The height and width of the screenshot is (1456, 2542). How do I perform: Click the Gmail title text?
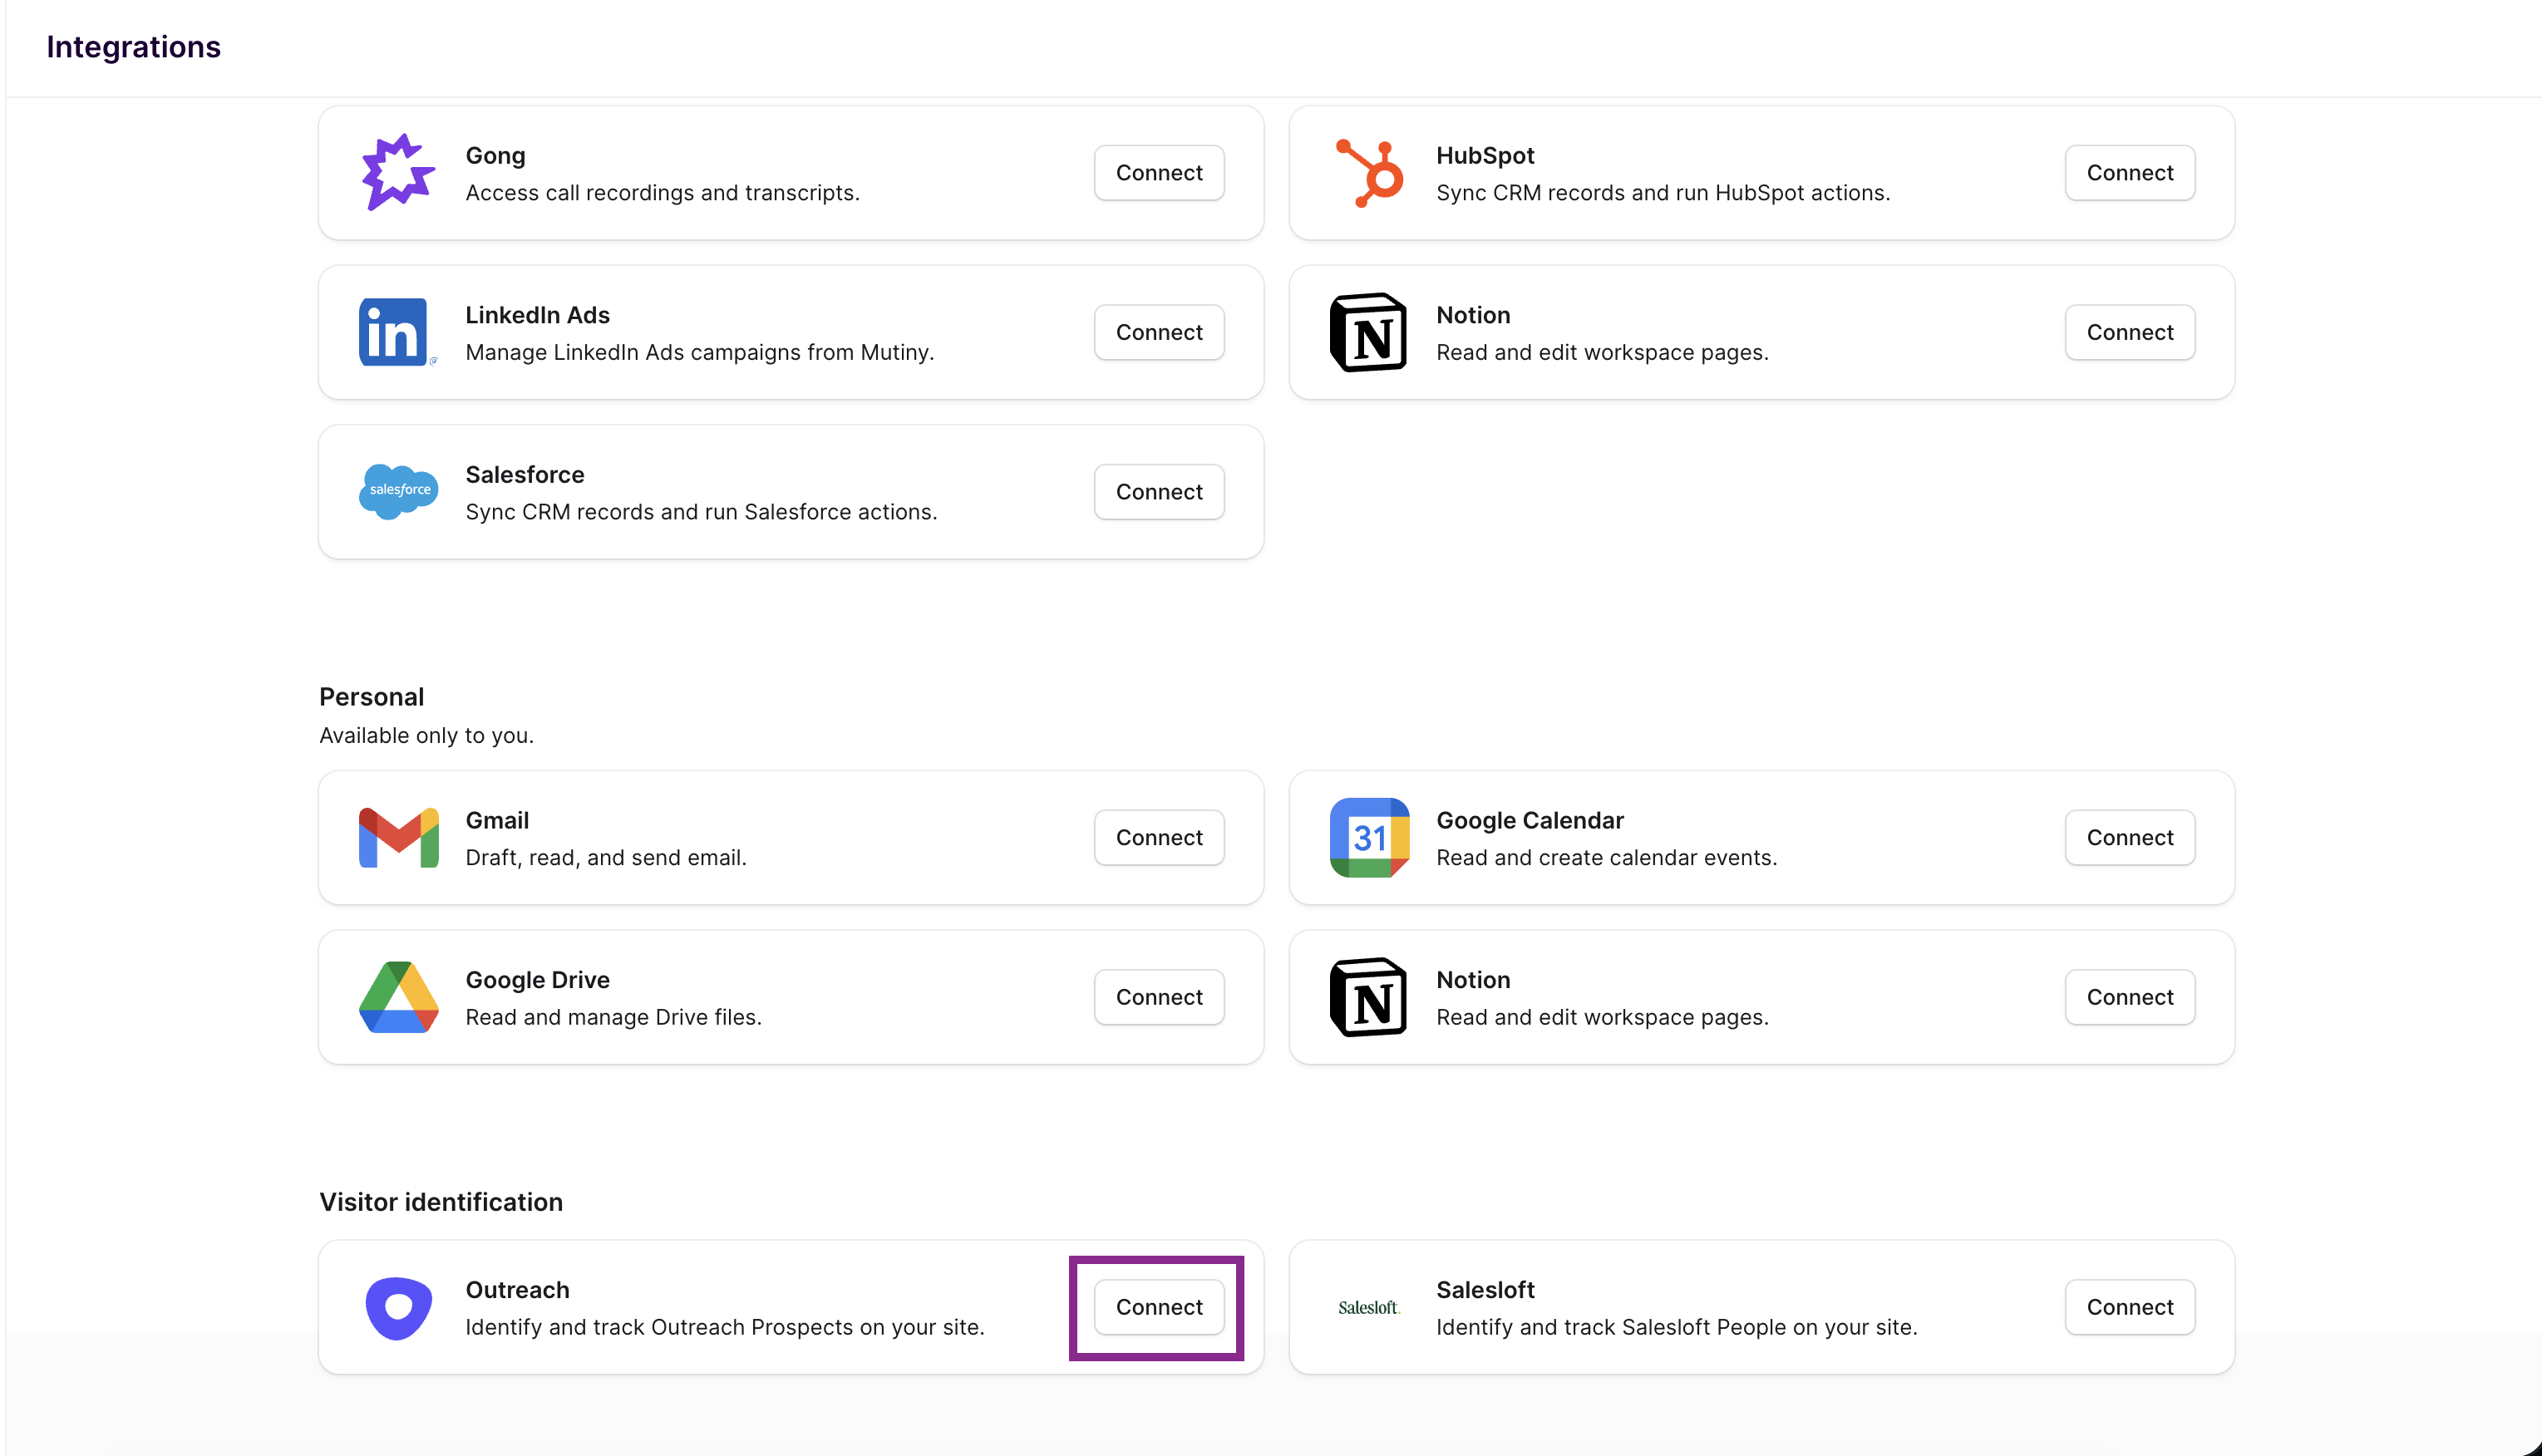click(x=497, y=820)
